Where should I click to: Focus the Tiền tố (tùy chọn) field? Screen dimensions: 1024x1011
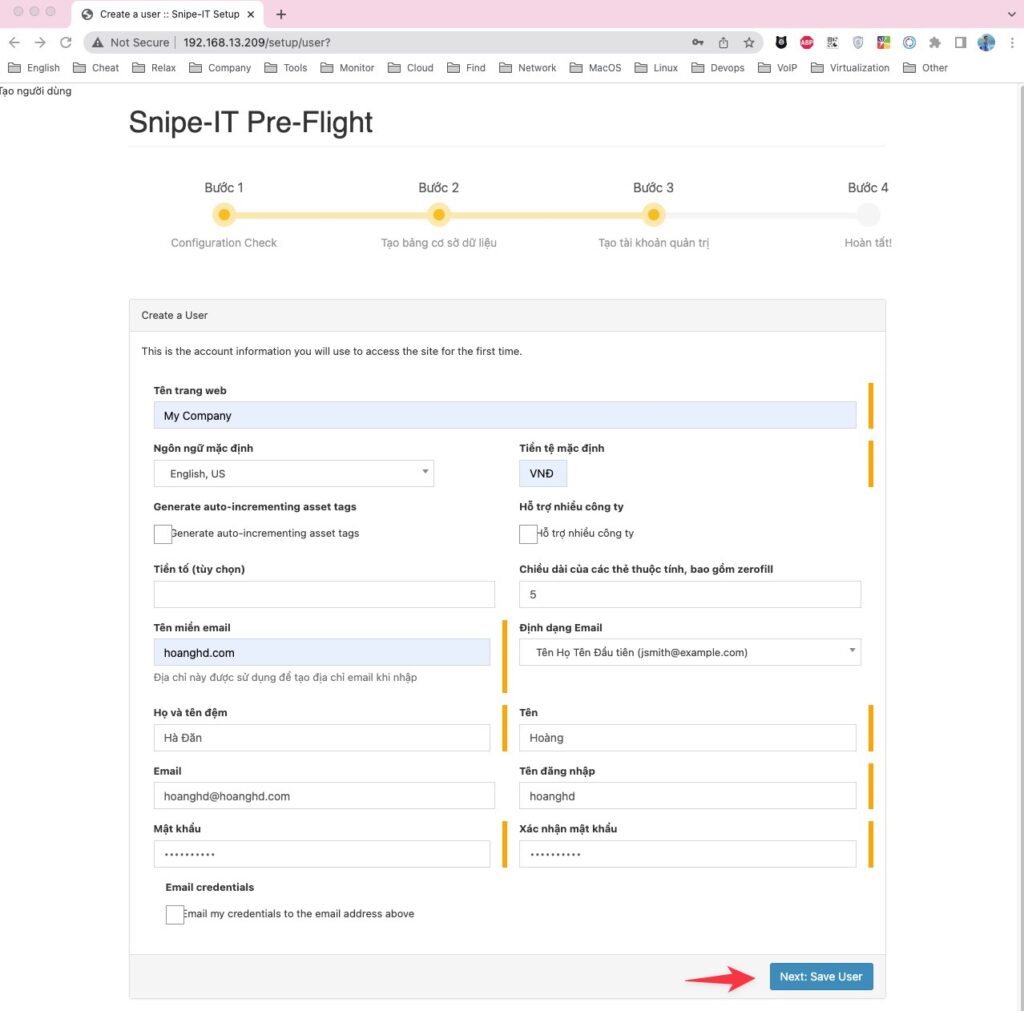(x=324, y=594)
